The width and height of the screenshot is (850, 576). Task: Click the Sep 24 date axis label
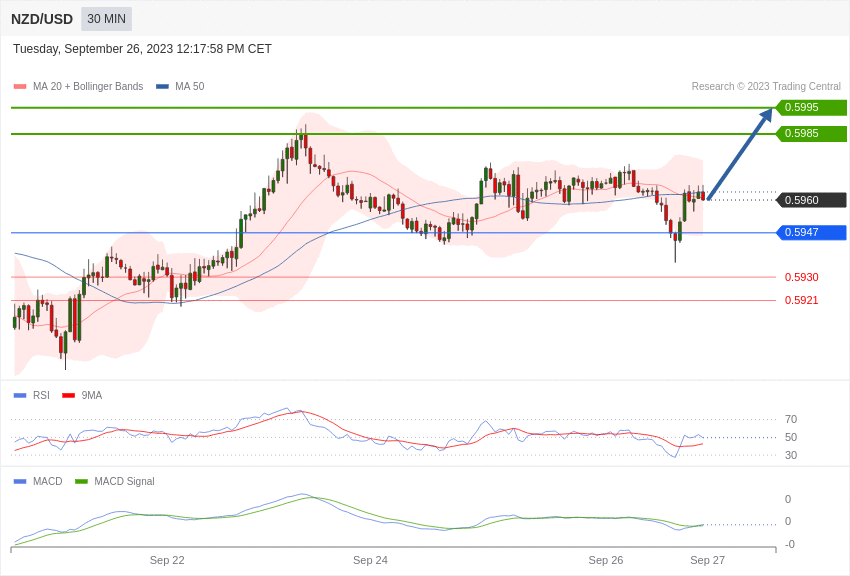370,560
